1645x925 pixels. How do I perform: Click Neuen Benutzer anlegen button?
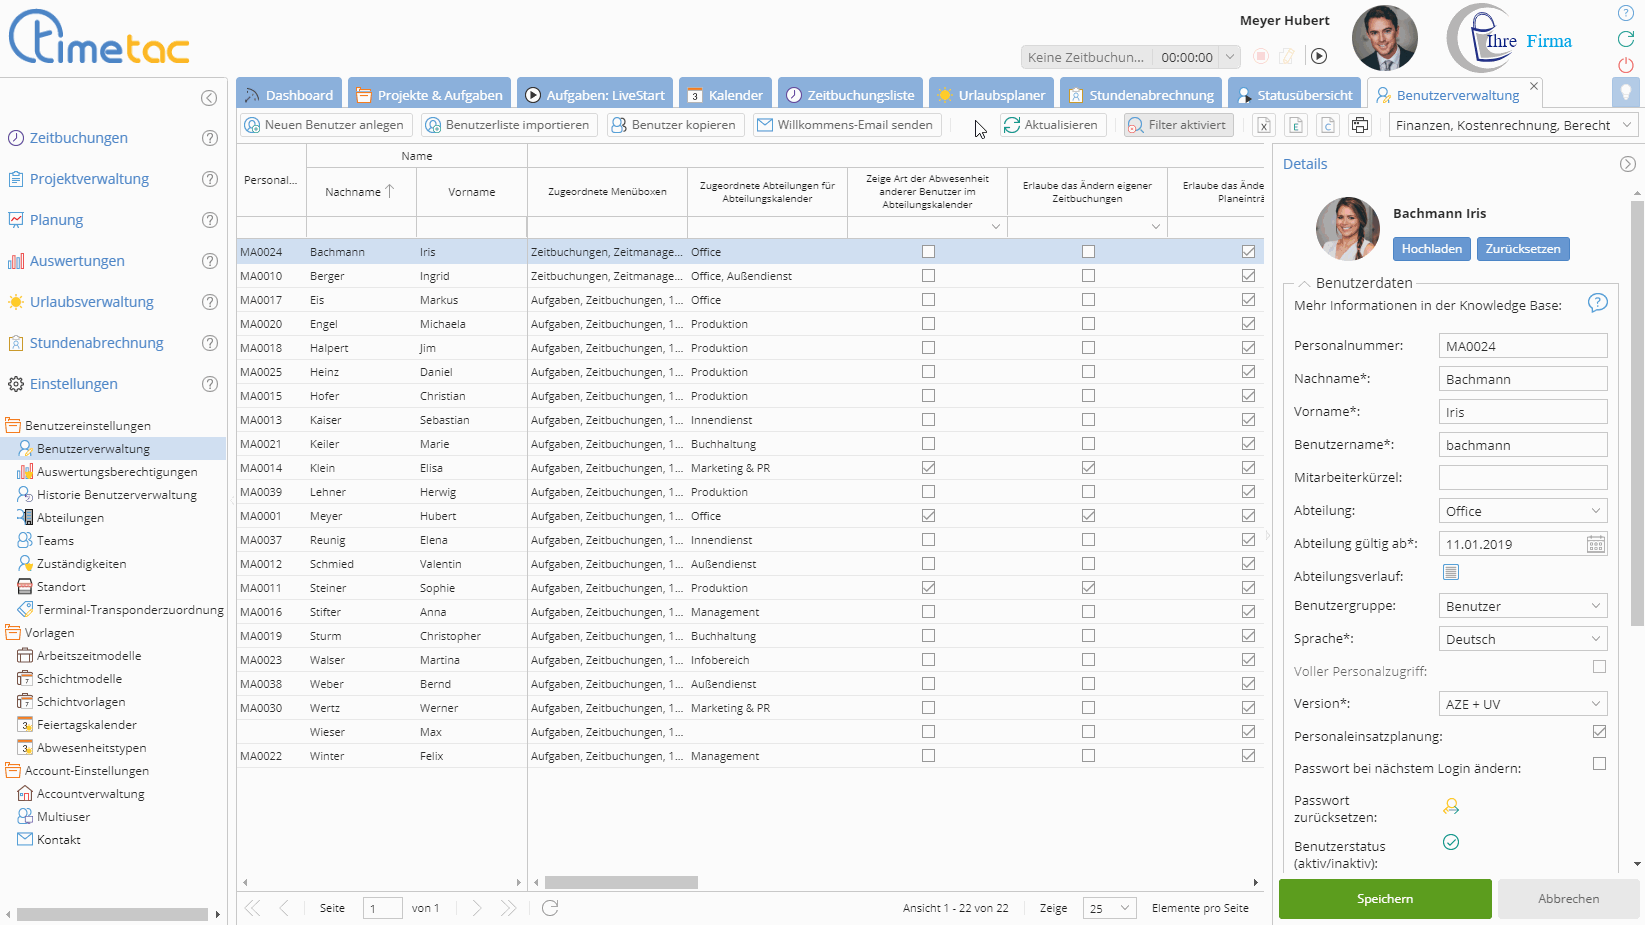click(324, 125)
